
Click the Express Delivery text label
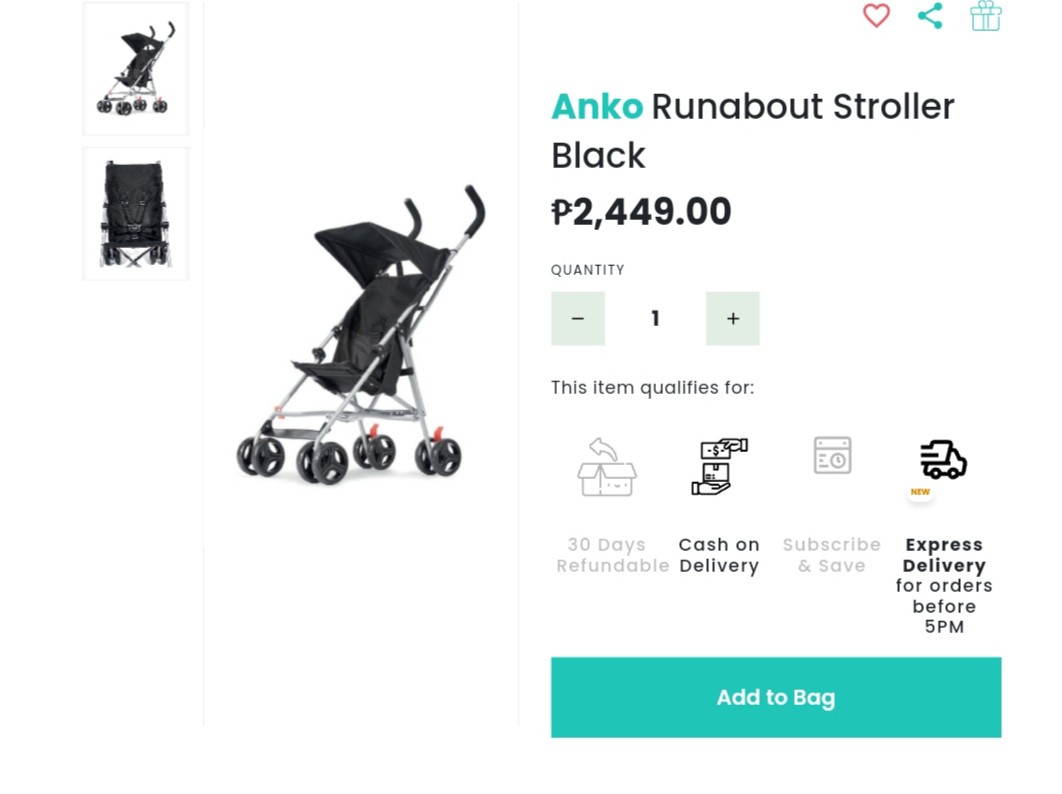944,555
